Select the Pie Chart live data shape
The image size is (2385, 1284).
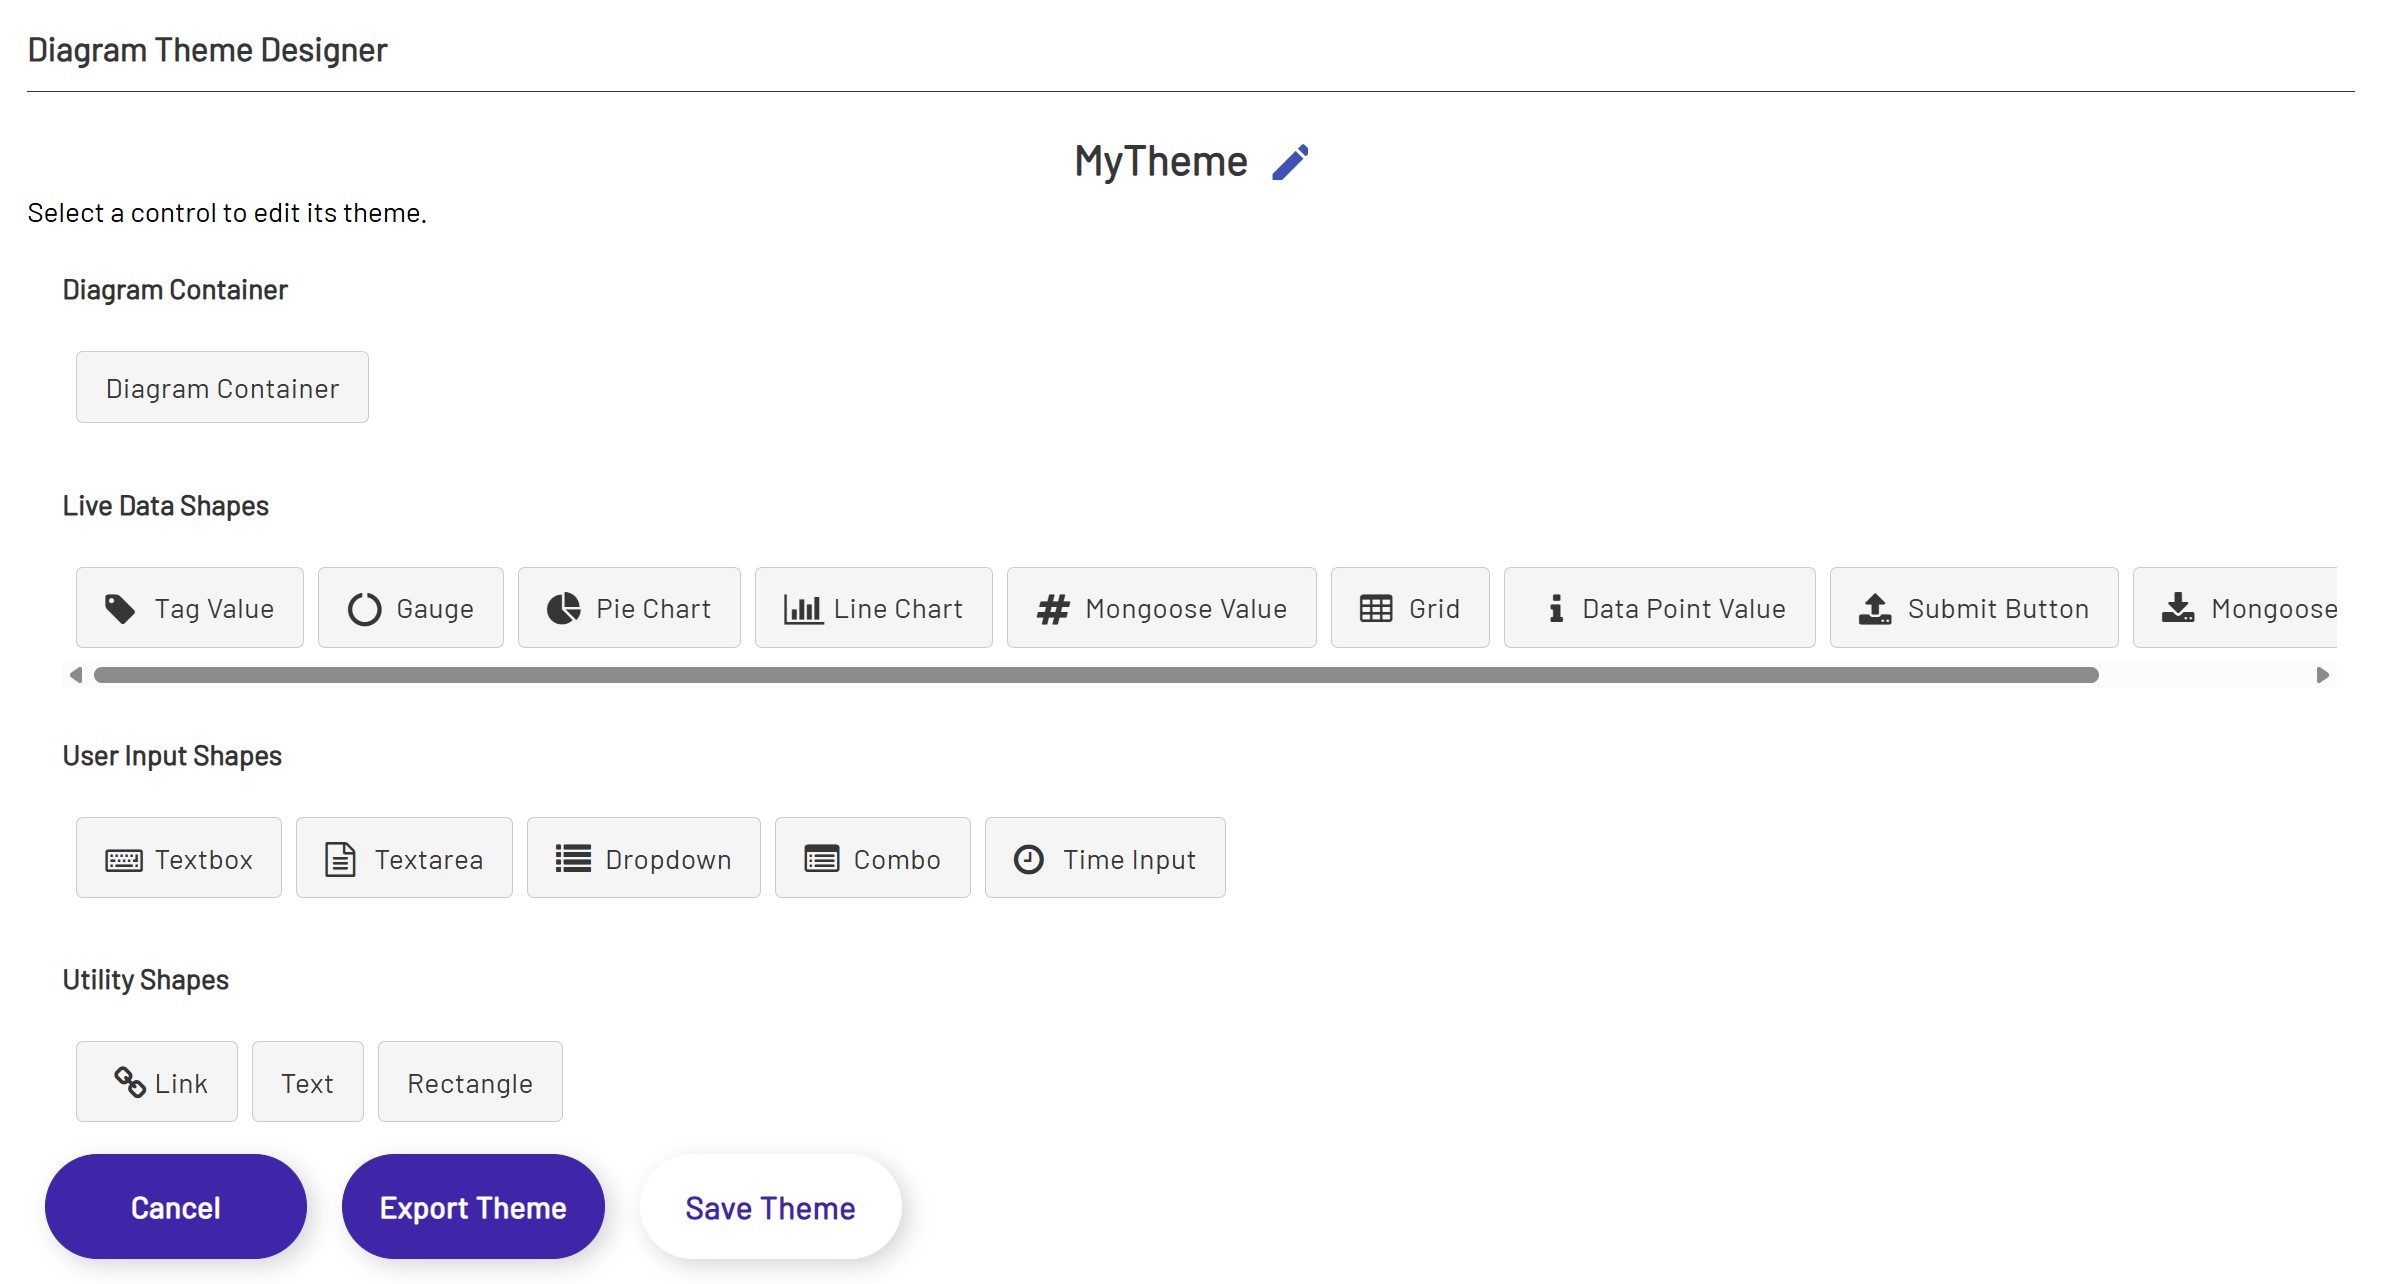pyautogui.click(x=628, y=607)
